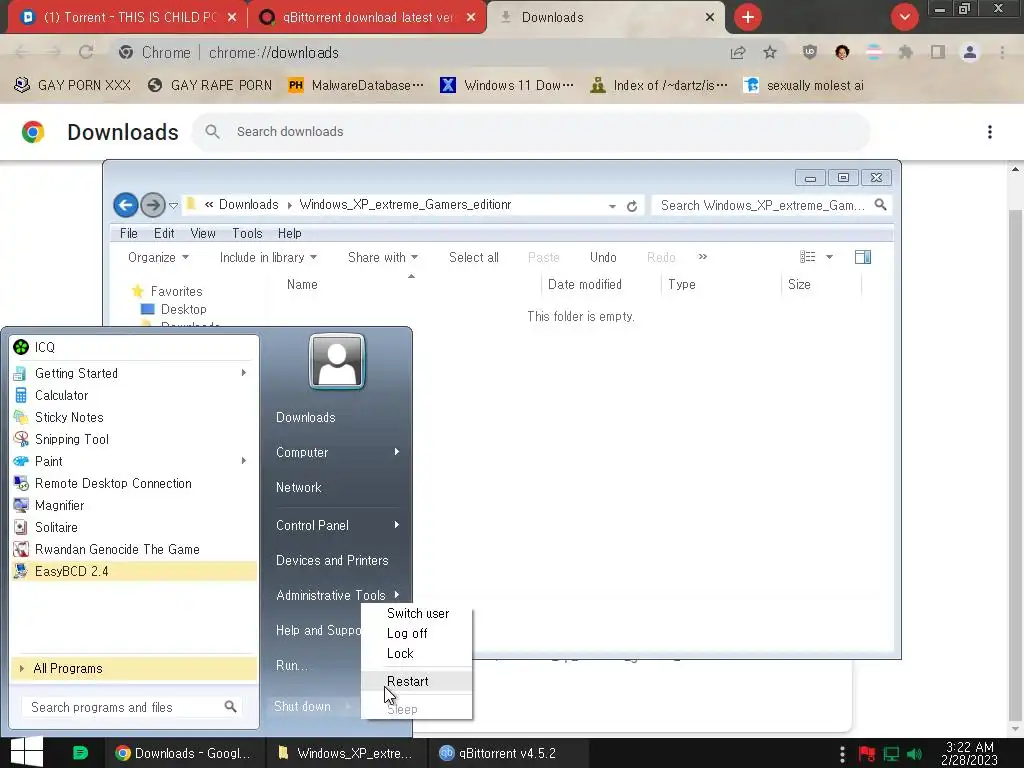Image resolution: width=1024 pixels, height=768 pixels.
Task: Click the Windows Start button
Action: pos(27,752)
